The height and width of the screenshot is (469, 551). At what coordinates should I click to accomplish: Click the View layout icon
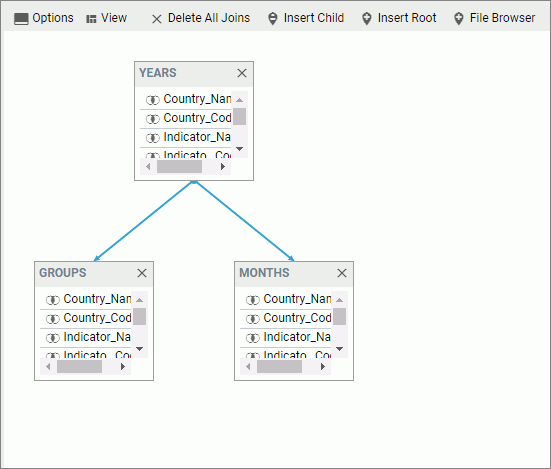point(91,19)
